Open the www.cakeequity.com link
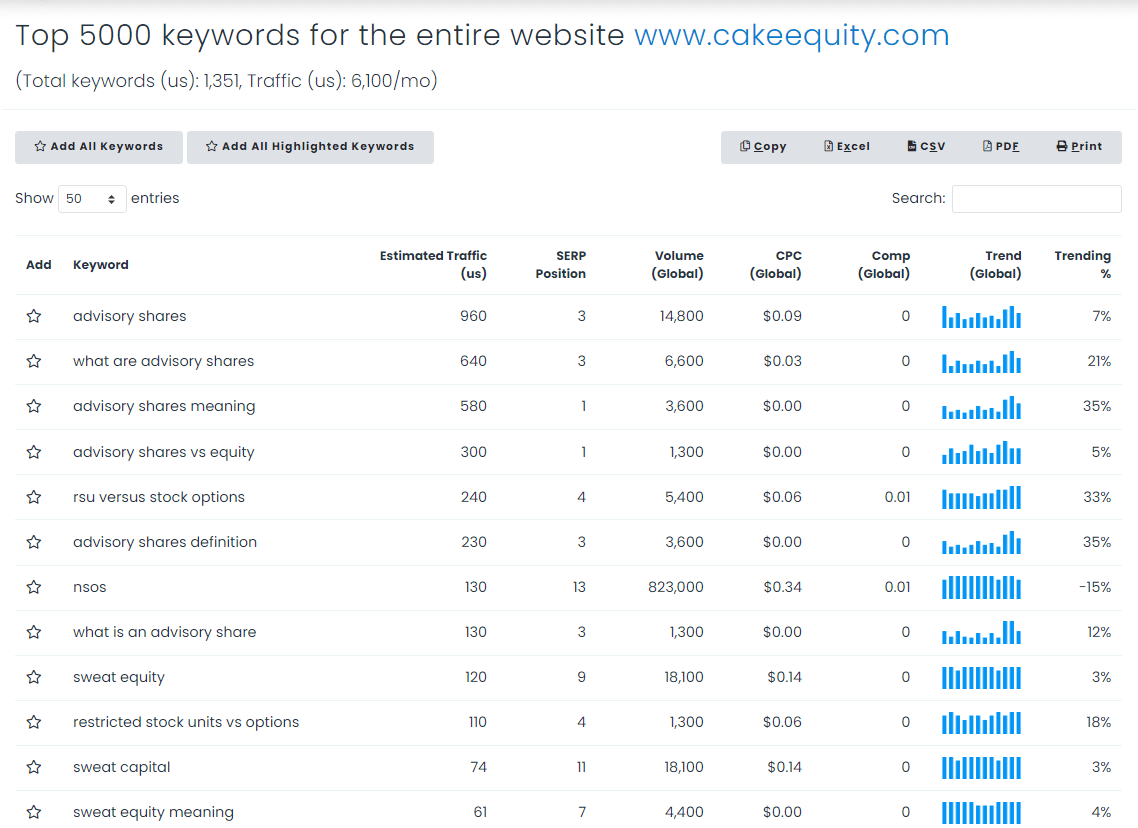The width and height of the screenshot is (1138, 828). pyautogui.click(x=791, y=35)
